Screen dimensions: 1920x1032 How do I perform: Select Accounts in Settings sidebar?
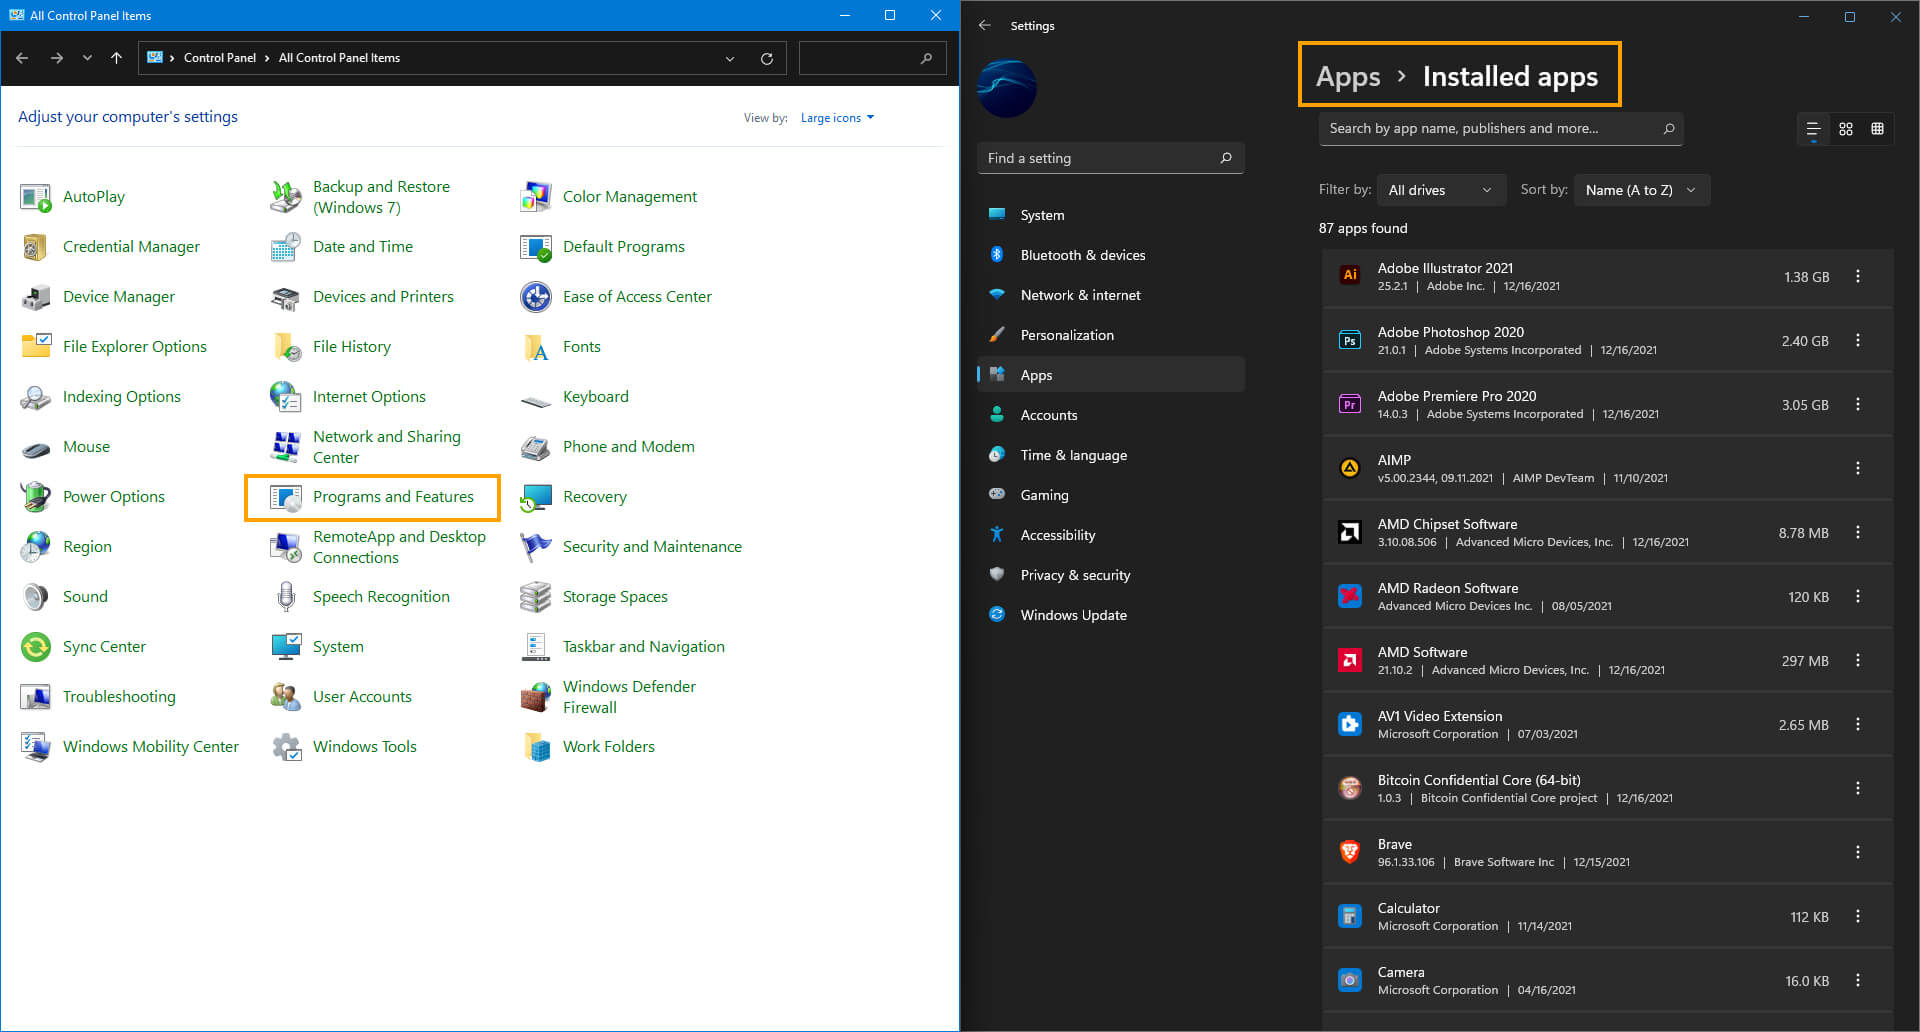point(1110,415)
